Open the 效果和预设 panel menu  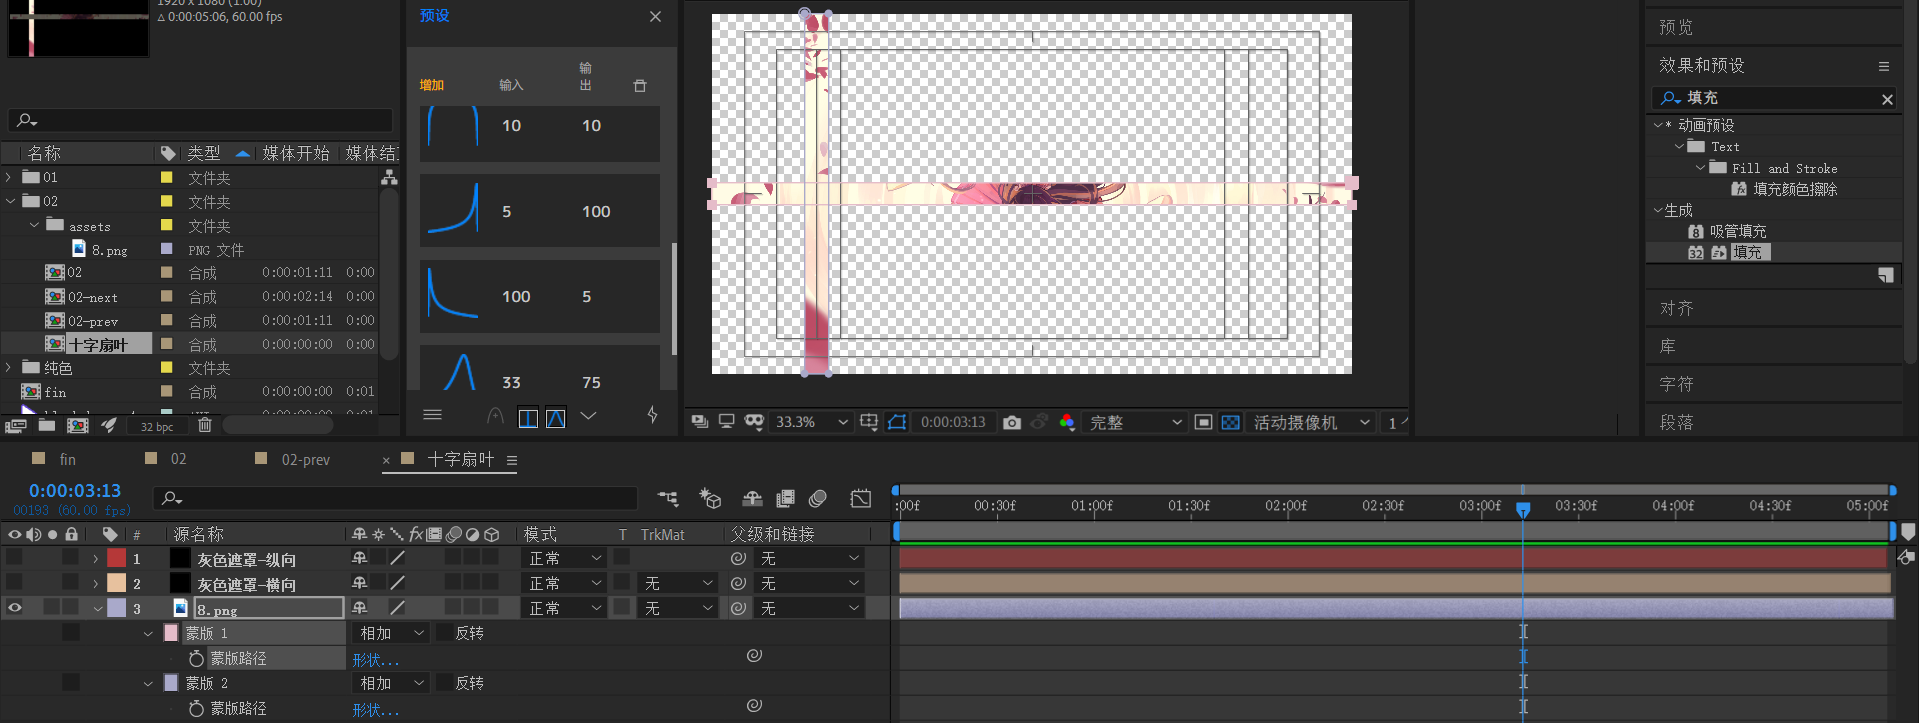pos(1884,66)
